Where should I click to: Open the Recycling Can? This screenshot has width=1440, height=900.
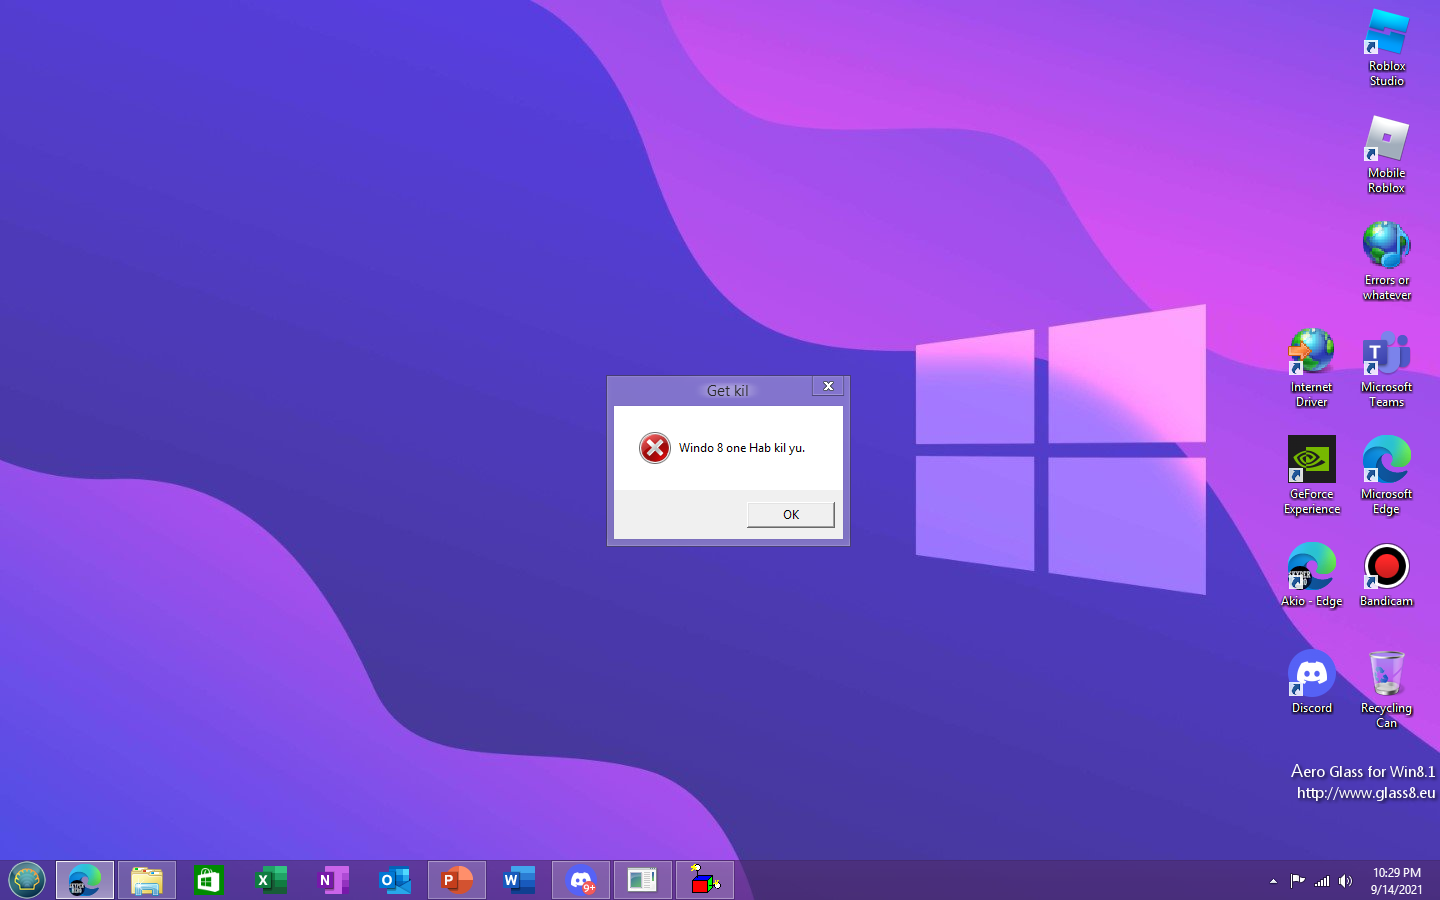click(x=1386, y=670)
